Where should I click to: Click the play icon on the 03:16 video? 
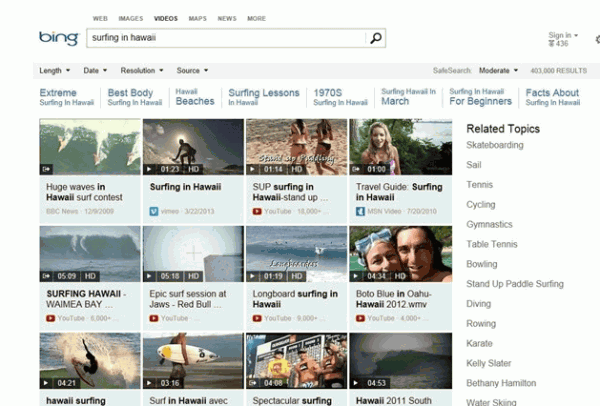pyautogui.click(x=149, y=383)
